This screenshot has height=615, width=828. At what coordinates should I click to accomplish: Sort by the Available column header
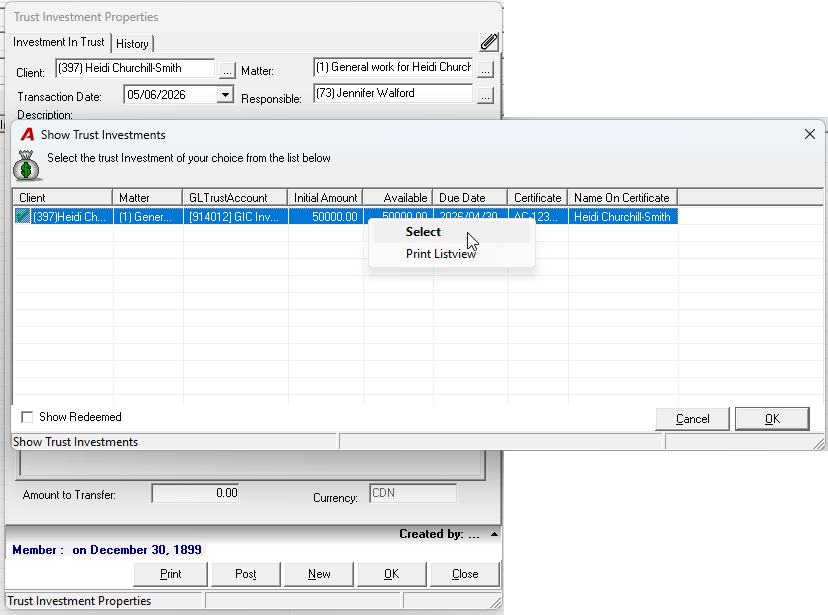click(398, 198)
